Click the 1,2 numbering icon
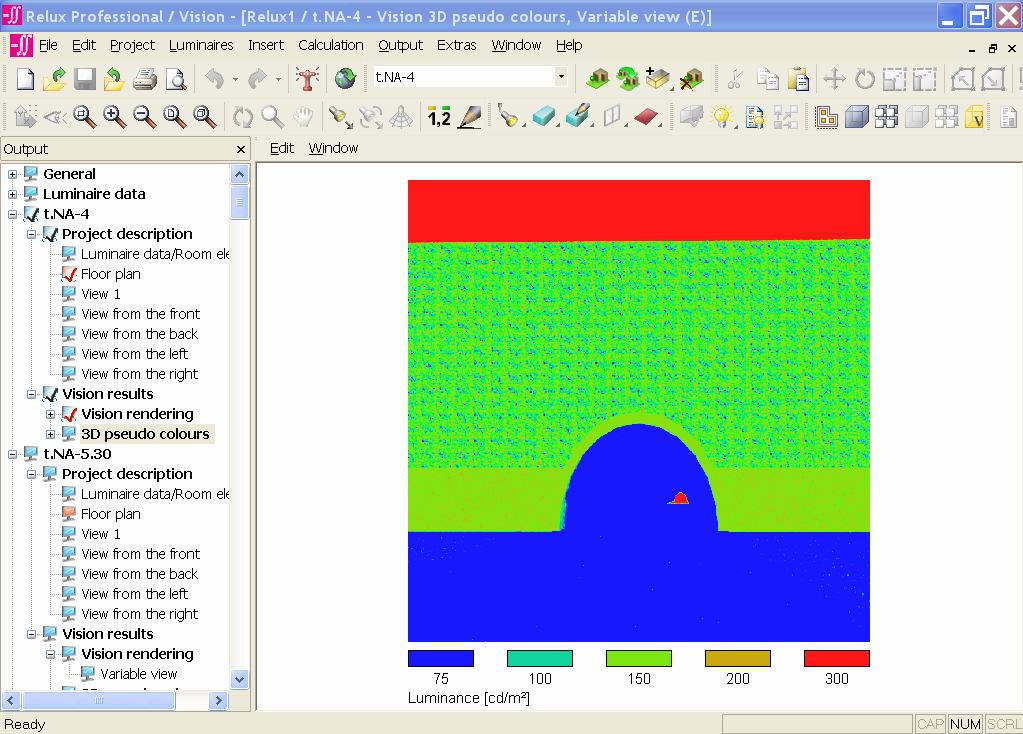This screenshot has width=1023, height=734. pos(439,117)
